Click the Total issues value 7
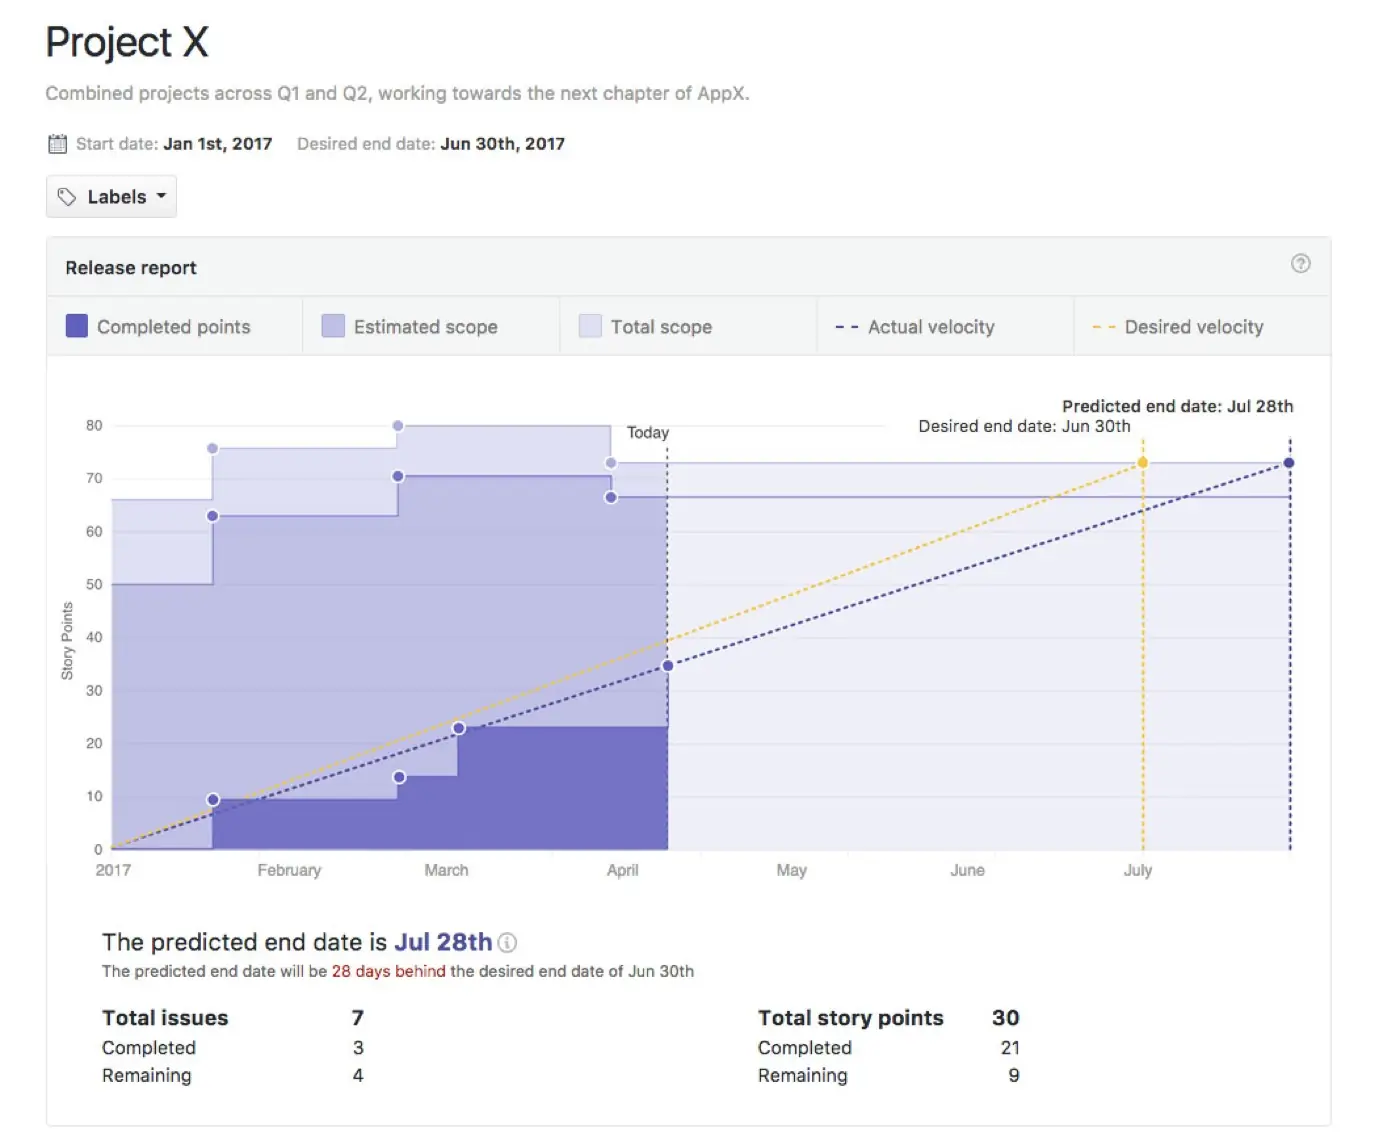 [358, 1018]
